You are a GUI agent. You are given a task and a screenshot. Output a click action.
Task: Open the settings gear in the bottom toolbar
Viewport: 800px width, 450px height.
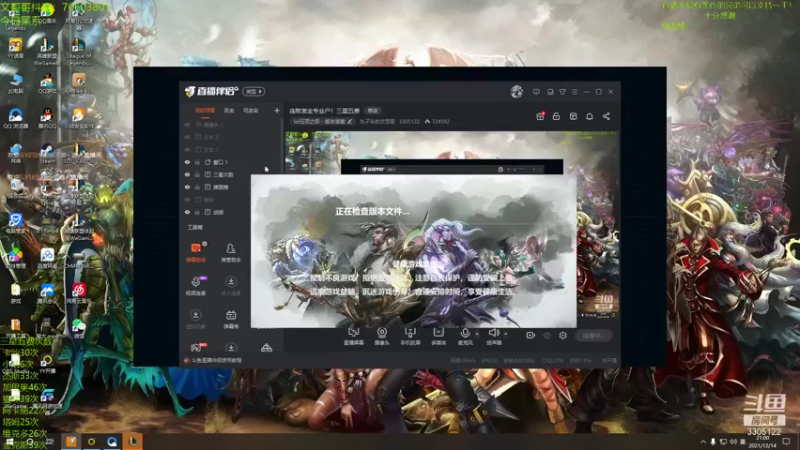[x=563, y=335]
